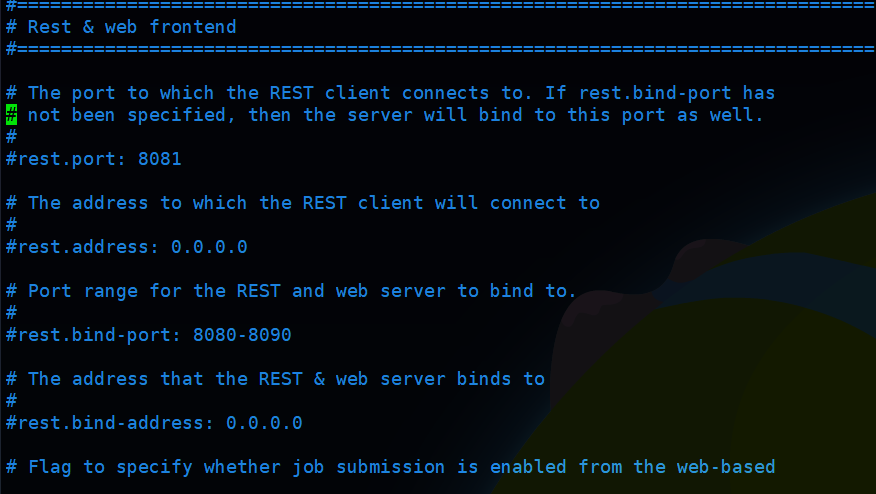Click the word 'REST' in first comment line
This screenshot has height=494, width=876.
tap(292, 93)
